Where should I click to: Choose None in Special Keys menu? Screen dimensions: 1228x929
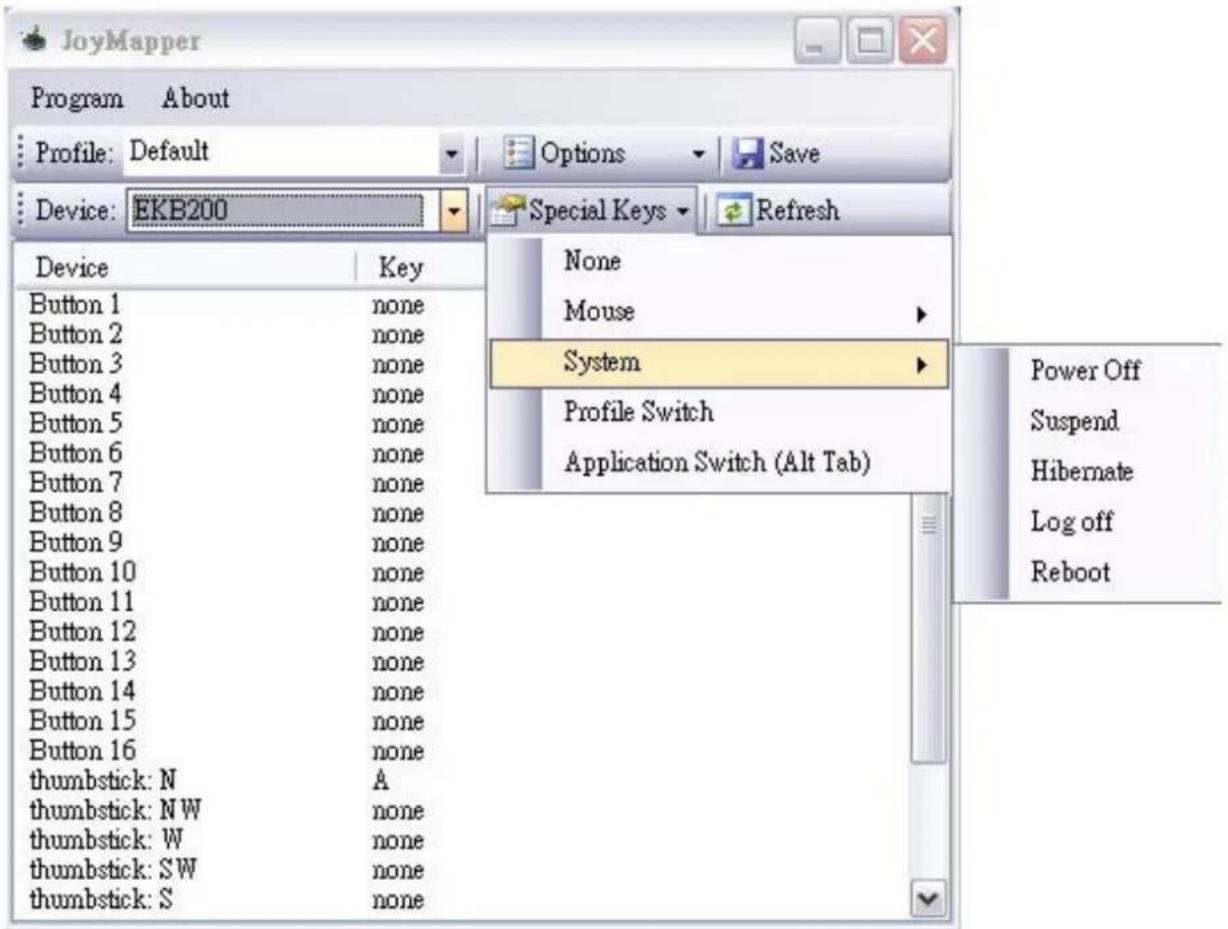(592, 262)
